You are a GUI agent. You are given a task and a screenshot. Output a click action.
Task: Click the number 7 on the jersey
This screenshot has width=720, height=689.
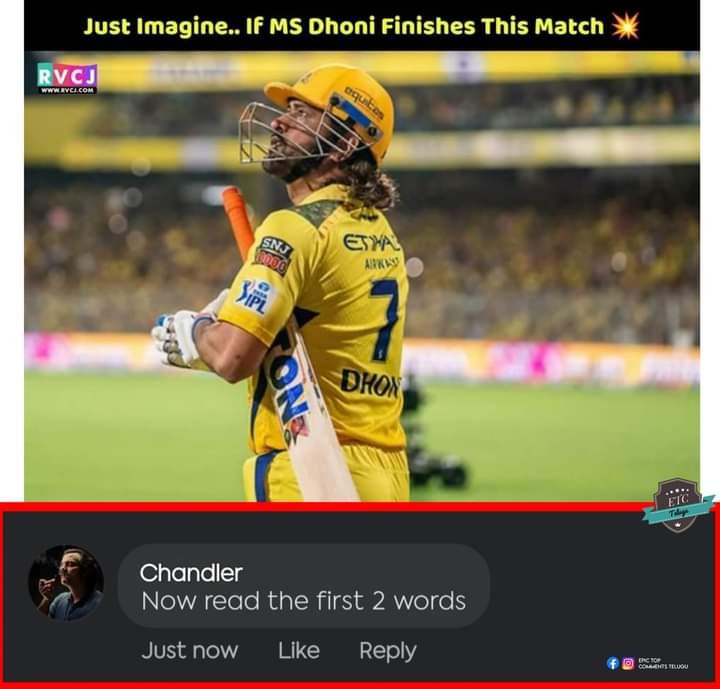[x=384, y=319]
